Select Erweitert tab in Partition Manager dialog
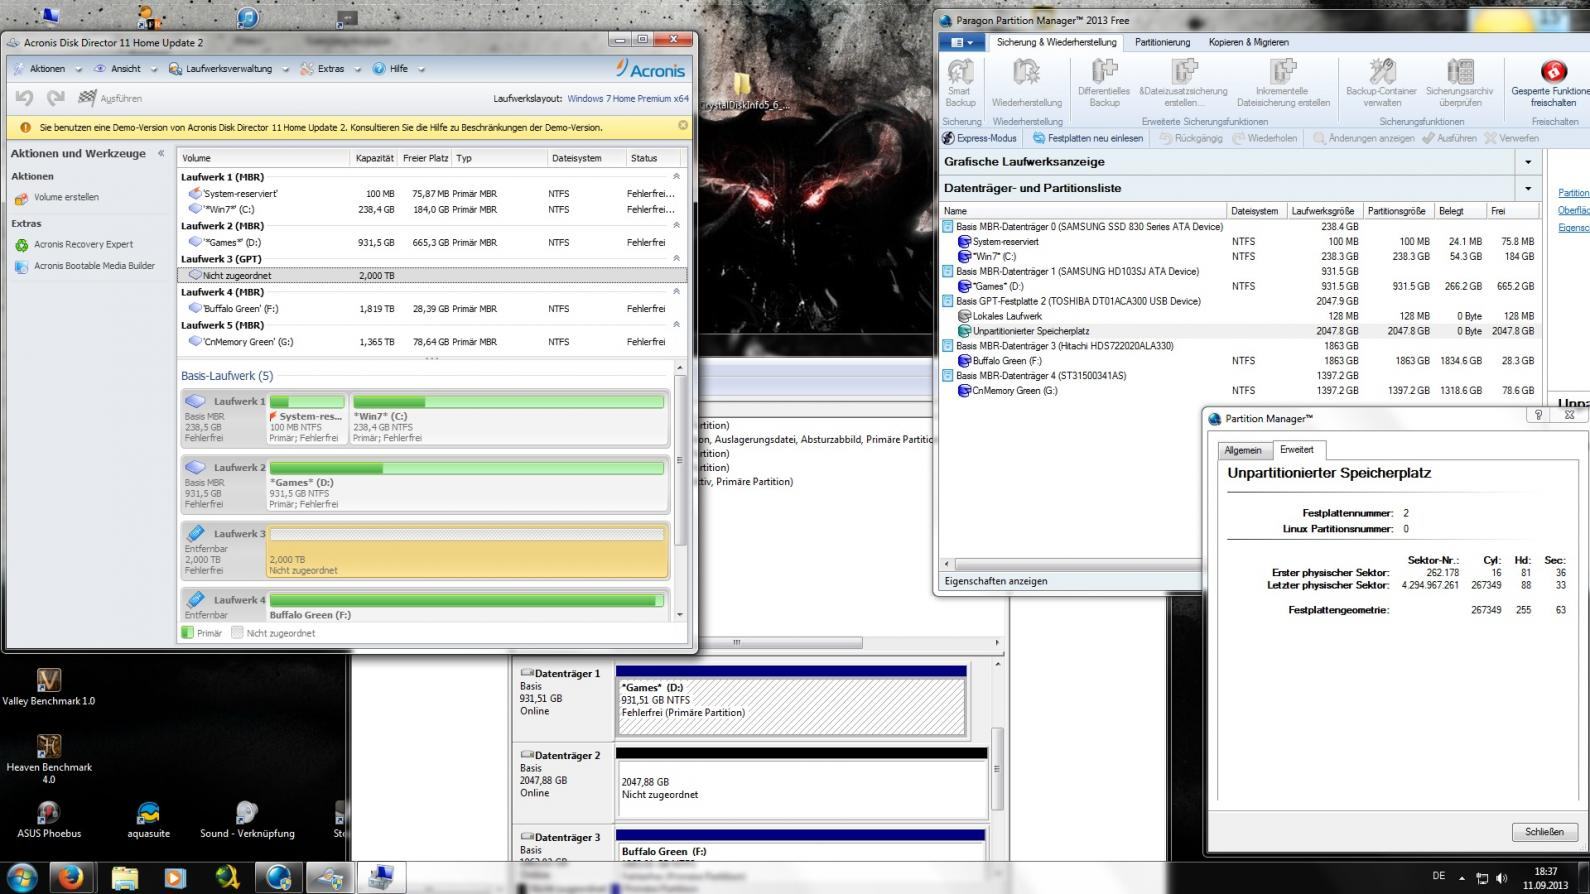1590x894 pixels. coord(1297,450)
